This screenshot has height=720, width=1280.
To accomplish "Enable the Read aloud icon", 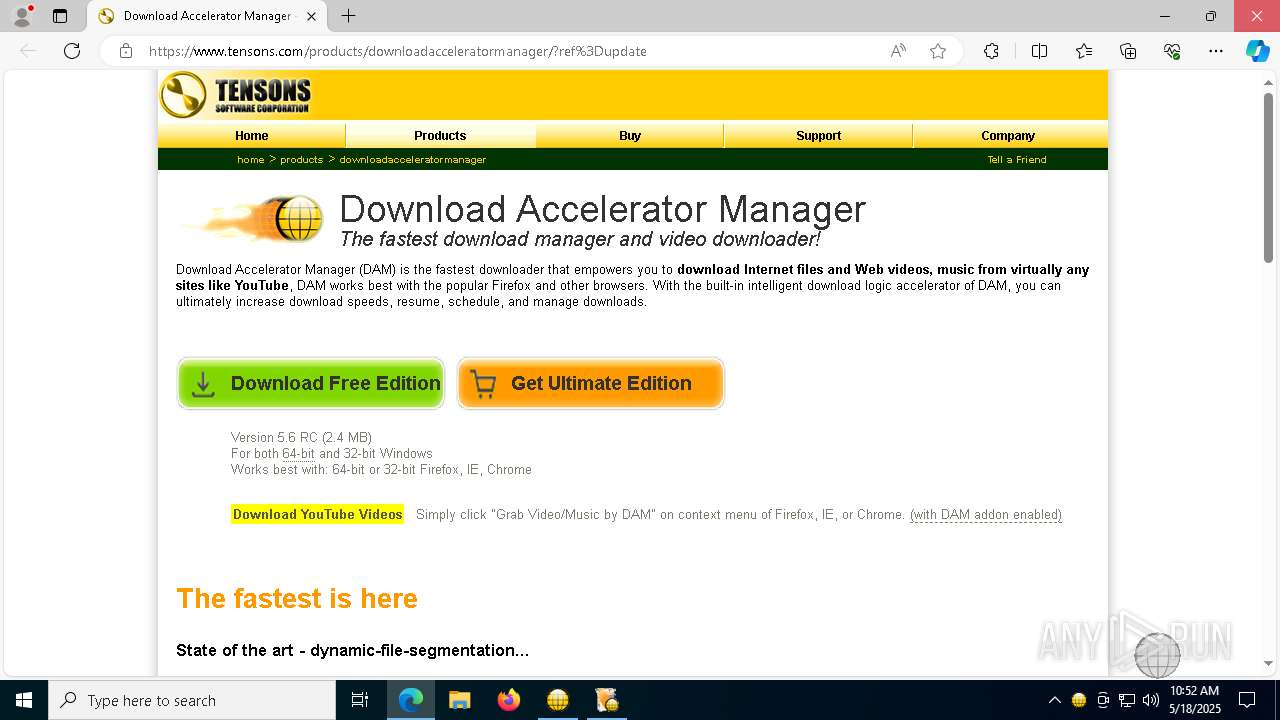I will (x=898, y=51).
